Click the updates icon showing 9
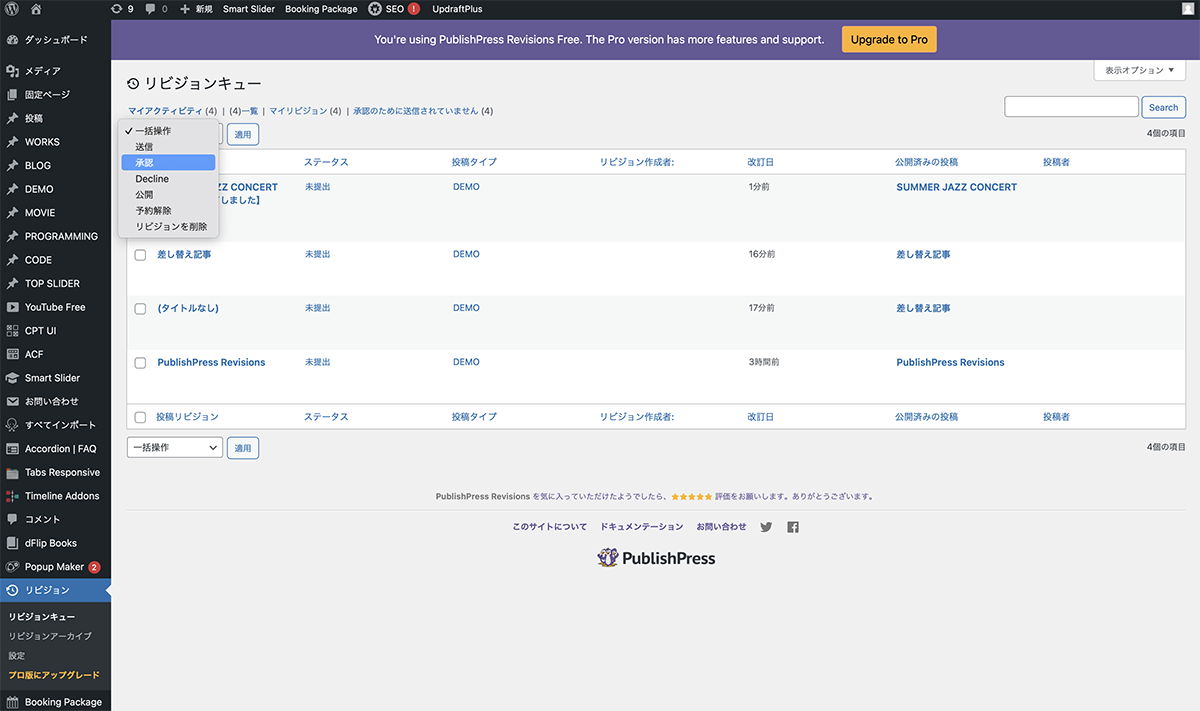1200x711 pixels. [122, 9]
